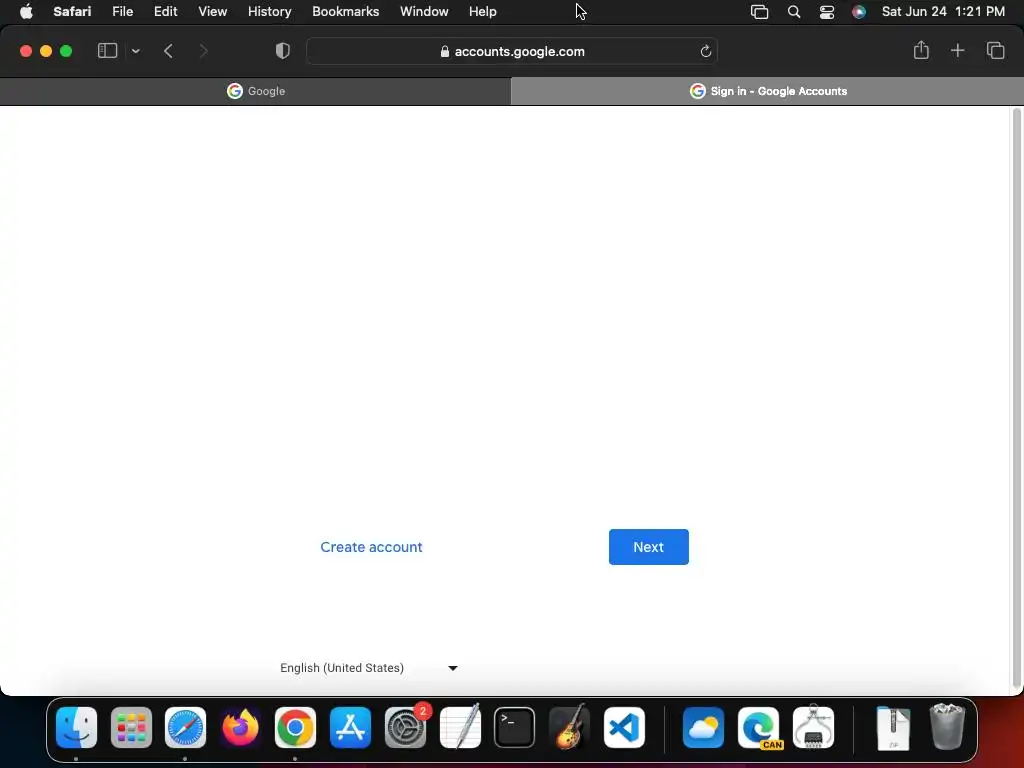Open the History menu
The height and width of the screenshot is (768, 1024).
point(269,12)
